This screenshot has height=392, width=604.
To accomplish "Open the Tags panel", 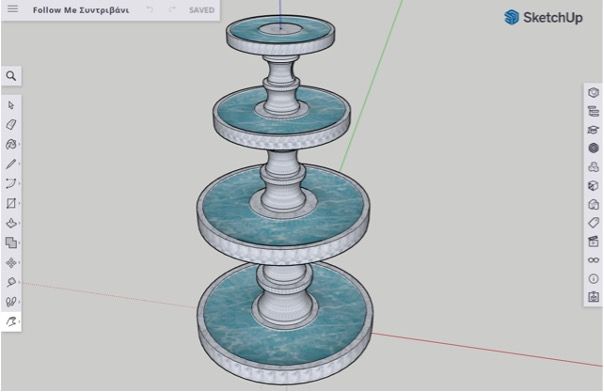I will 594,223.
